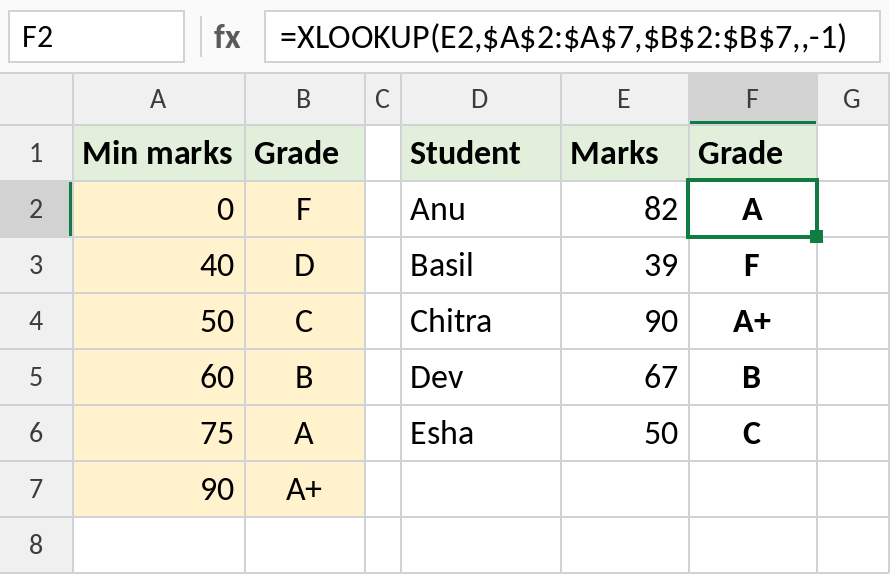This screenshot has height=574, width=890.
Task: Select grade 'D' cell in column B
Action: pyautogui.click(x=305, y=265)
